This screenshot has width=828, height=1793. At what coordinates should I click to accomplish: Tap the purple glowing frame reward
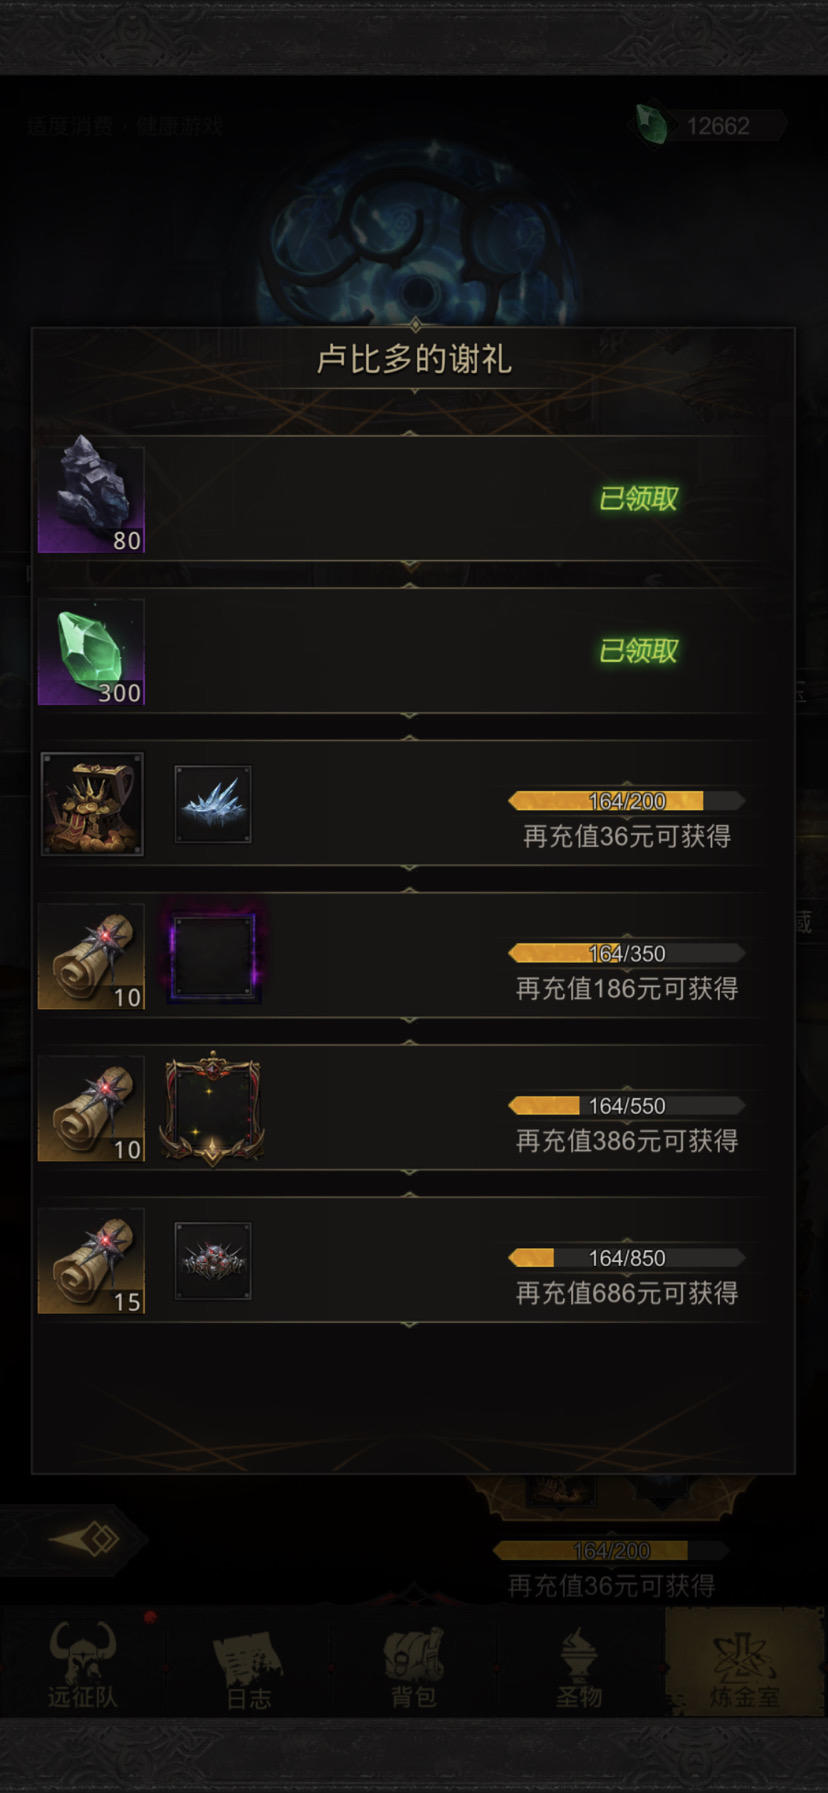tap(213, 957)
